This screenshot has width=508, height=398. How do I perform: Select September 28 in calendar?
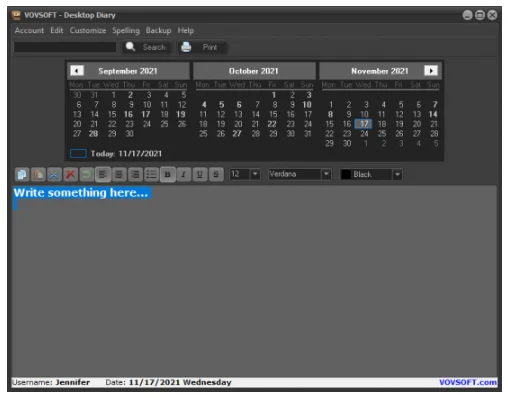(93, 134)
